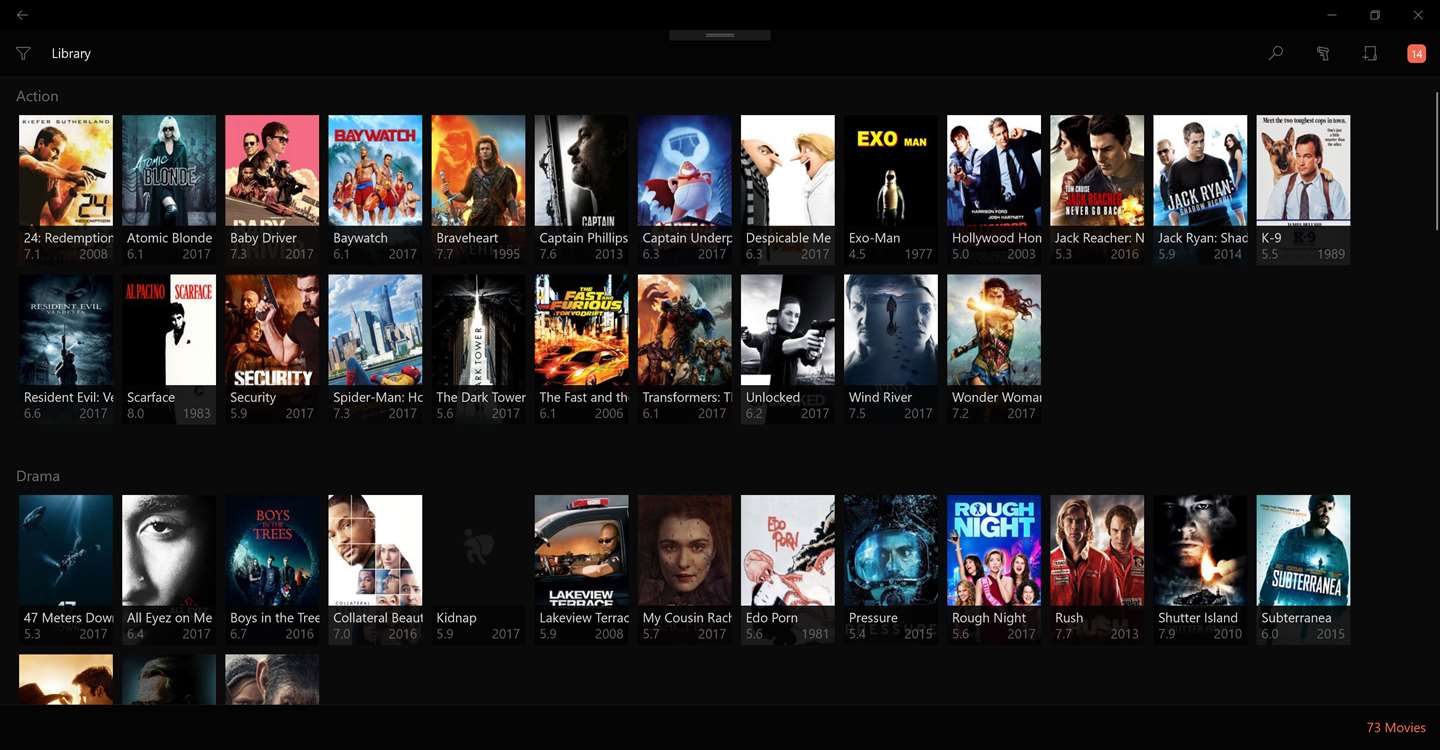The image size is (1440, 750).
Task: Click the 73 Movies count
Action: (1396, 727)
